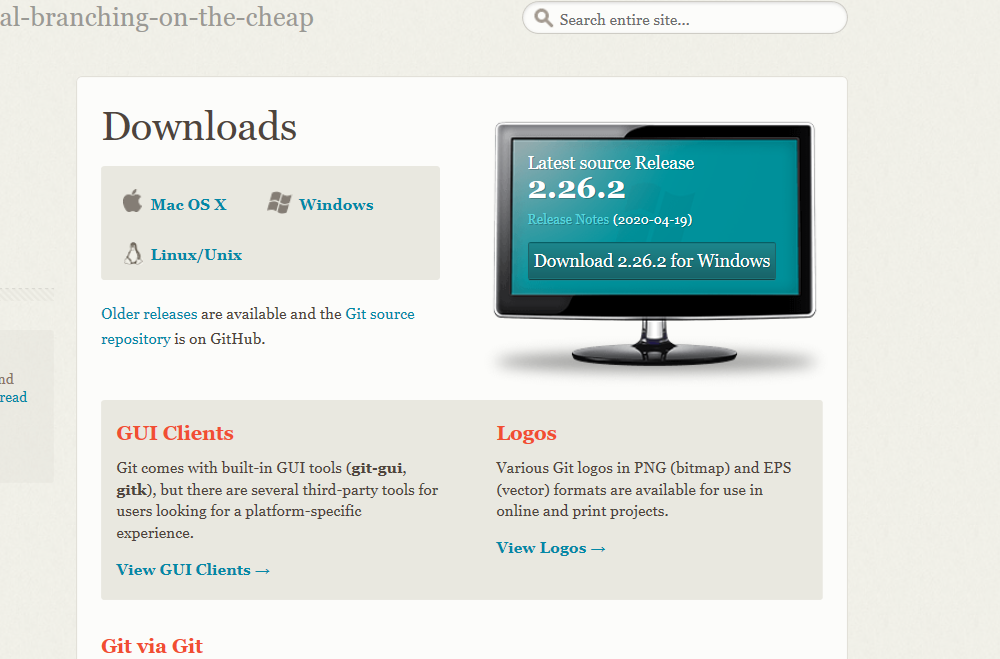Click the Windows flag icon
1000x659 pixels.
279,203
